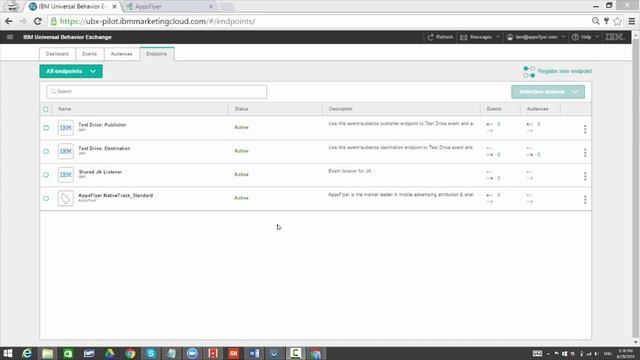The height and width of the screenshot is (360, 640).
Task: Click the browser address bar URL
Action: (158, 21)
